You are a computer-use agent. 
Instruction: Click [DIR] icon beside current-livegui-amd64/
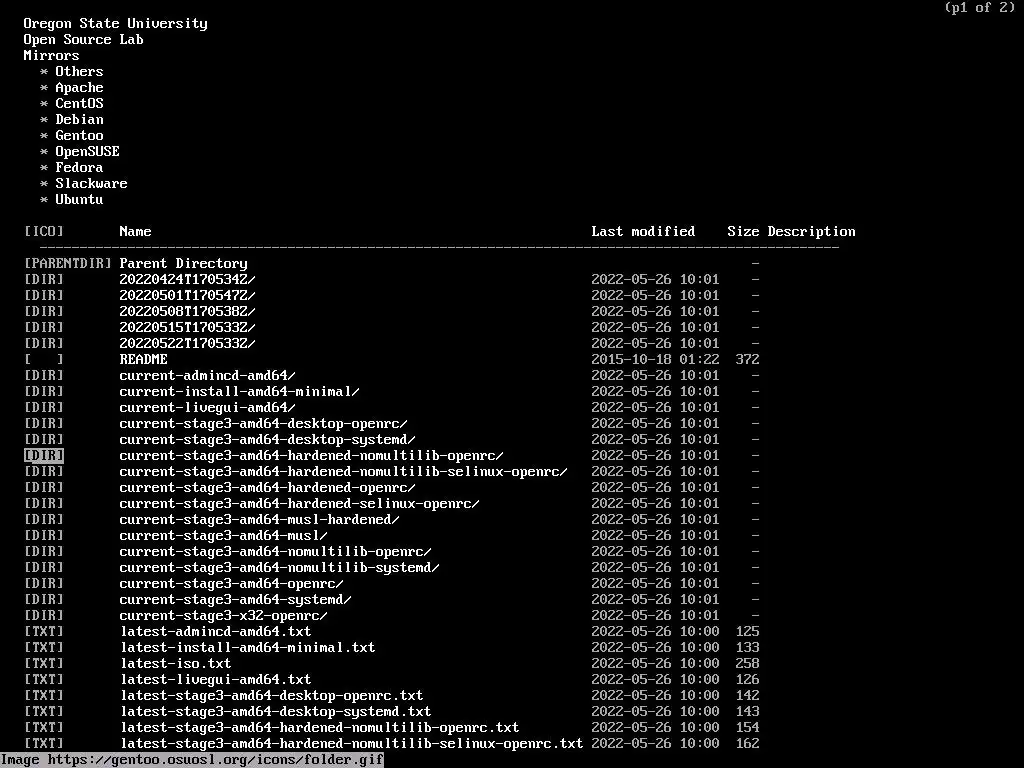(x=44, y=408)
